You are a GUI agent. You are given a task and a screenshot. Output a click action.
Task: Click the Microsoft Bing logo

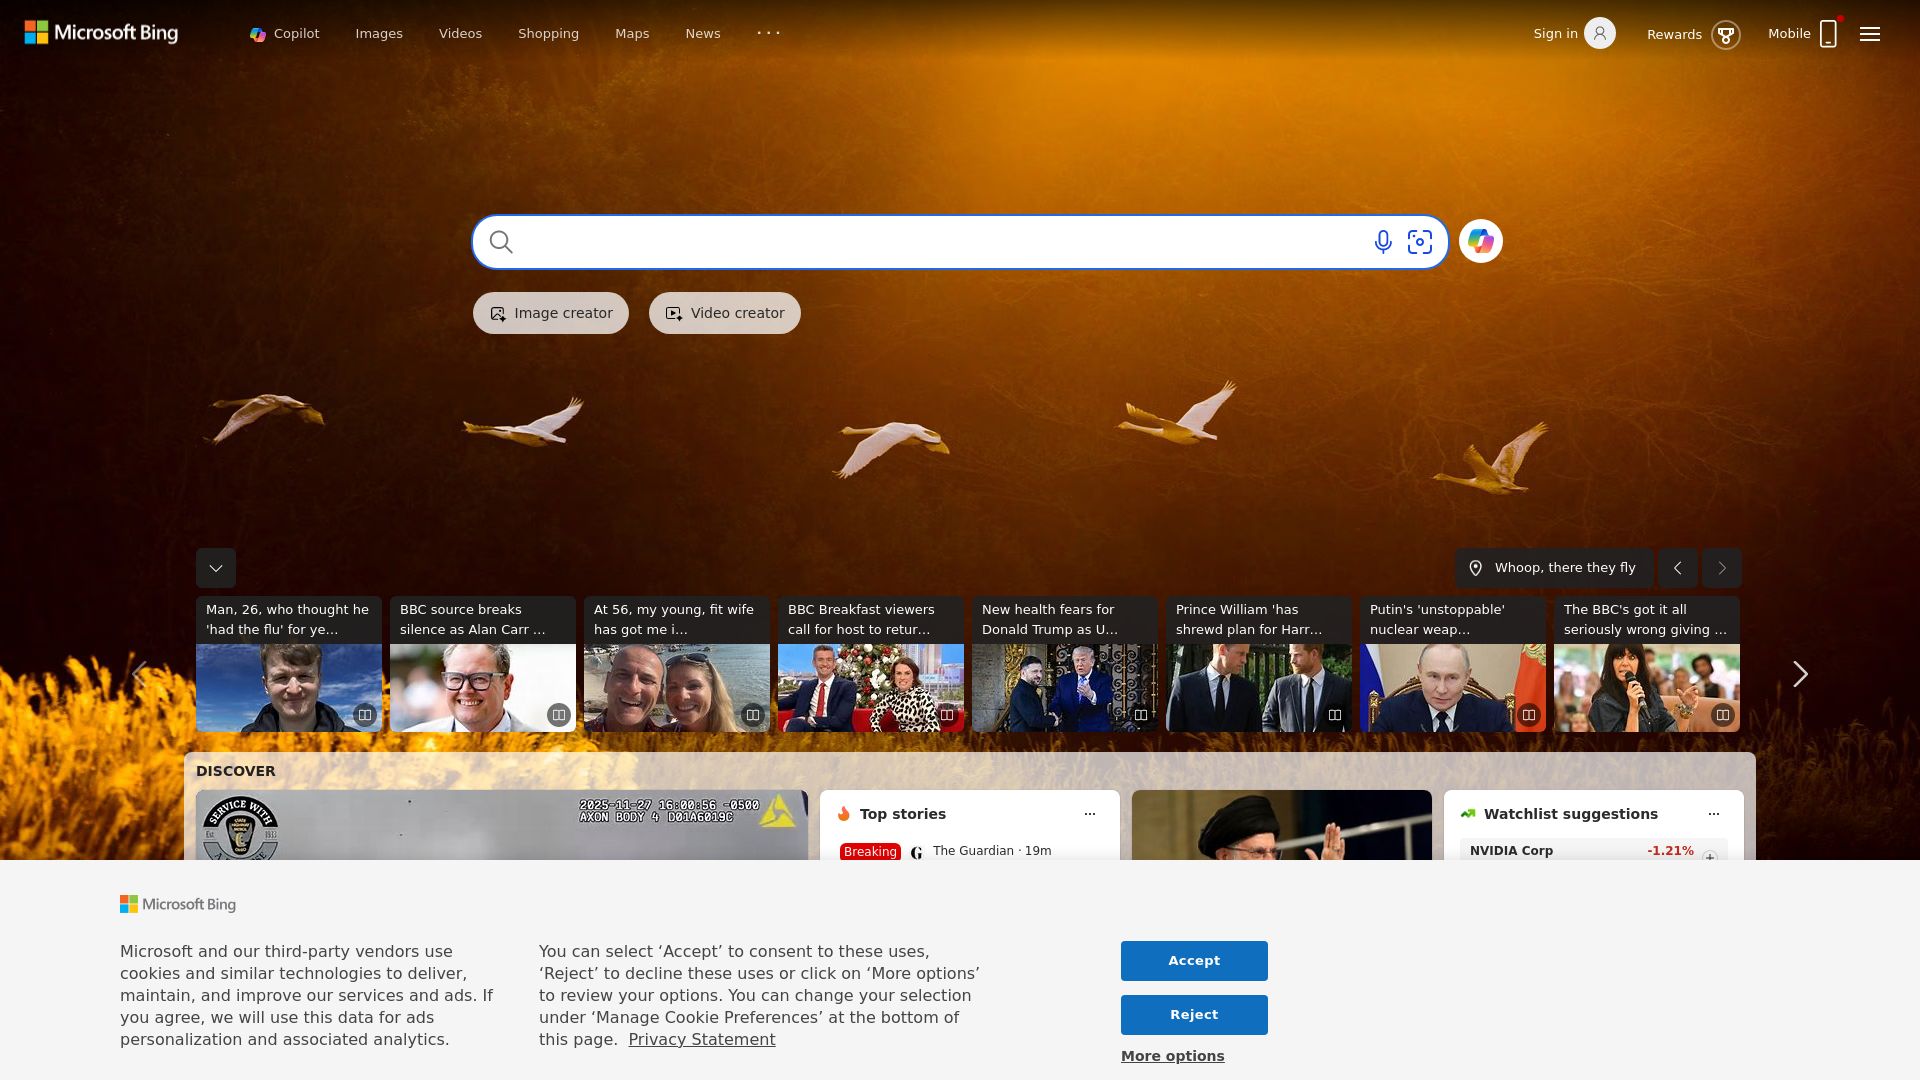pos(100,32)
